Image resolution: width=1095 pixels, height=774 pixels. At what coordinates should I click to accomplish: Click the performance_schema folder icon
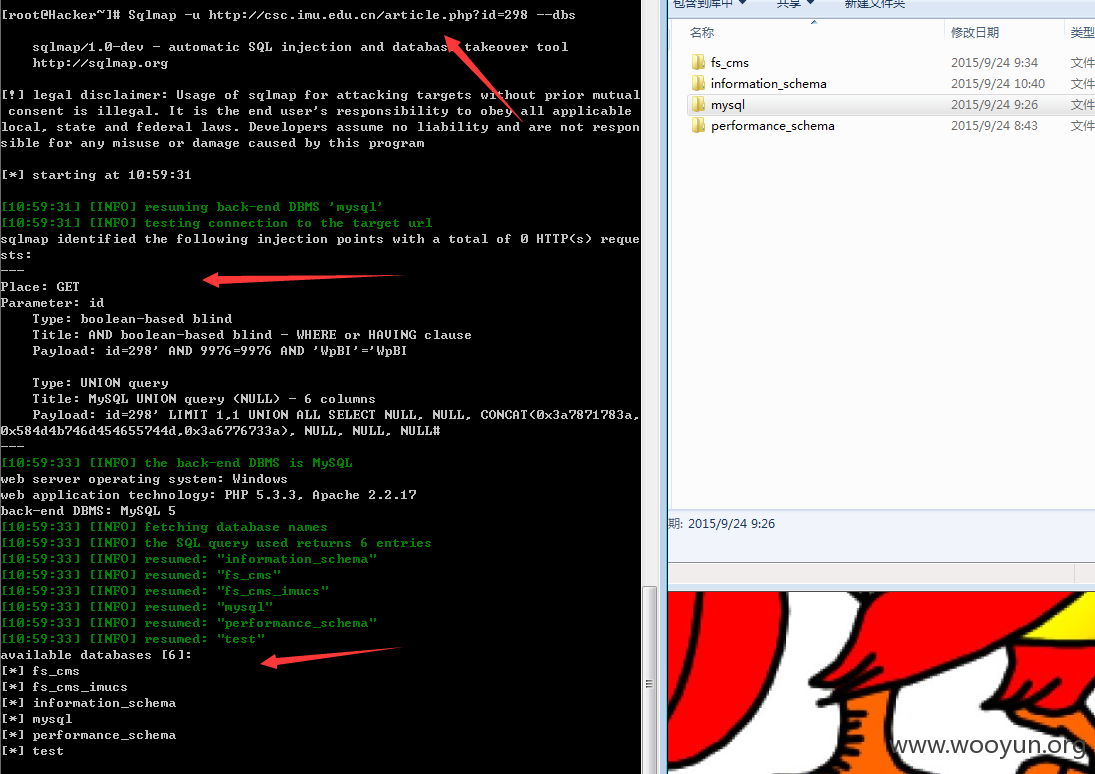(x=698, y=125)
